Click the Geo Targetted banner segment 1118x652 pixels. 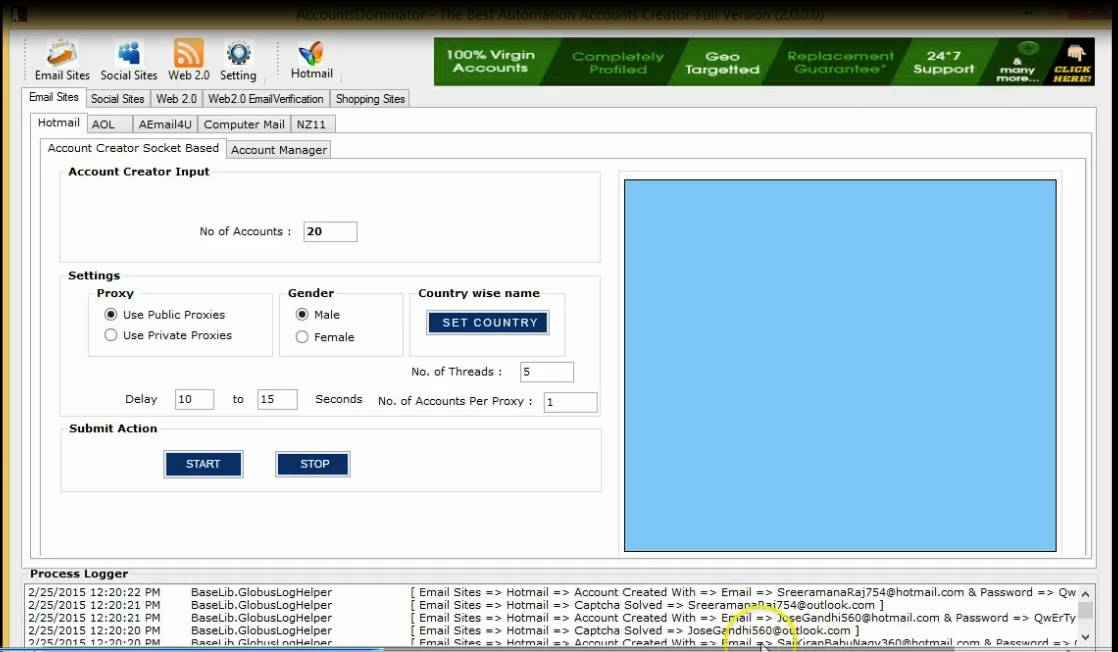click(x=722, y=62)
